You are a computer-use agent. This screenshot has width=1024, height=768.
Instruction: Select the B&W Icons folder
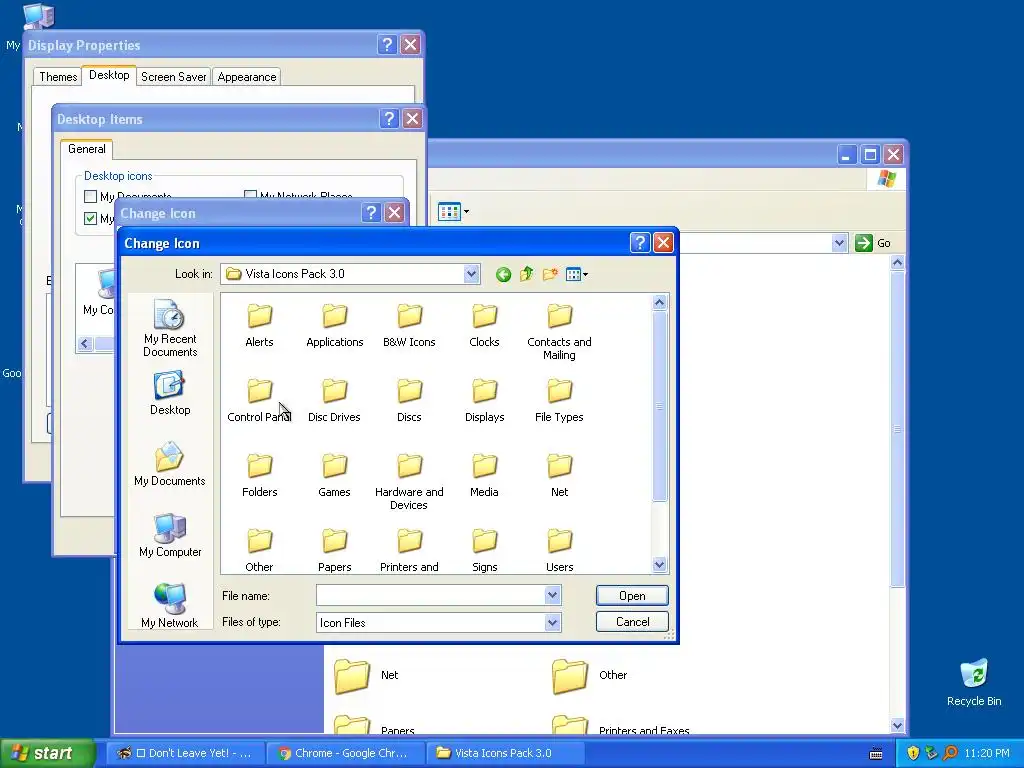pos(409,326)
